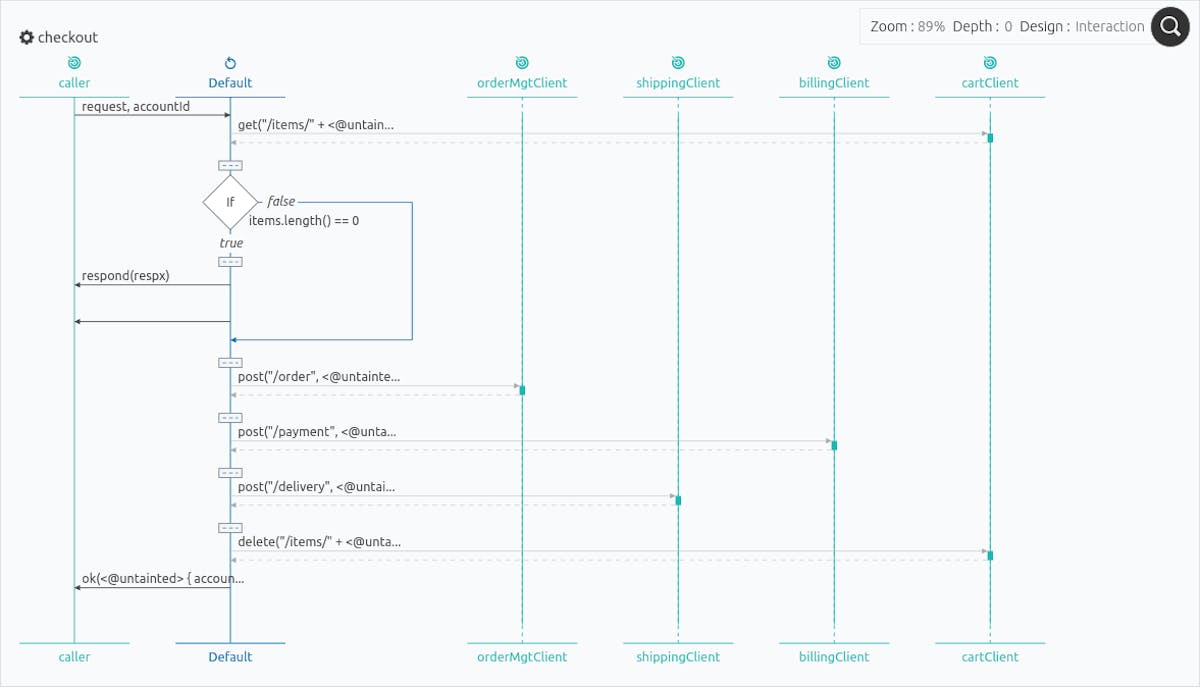Click the circular arrow icon above Default
The image size is (1200, 687).
pos(230,60)
